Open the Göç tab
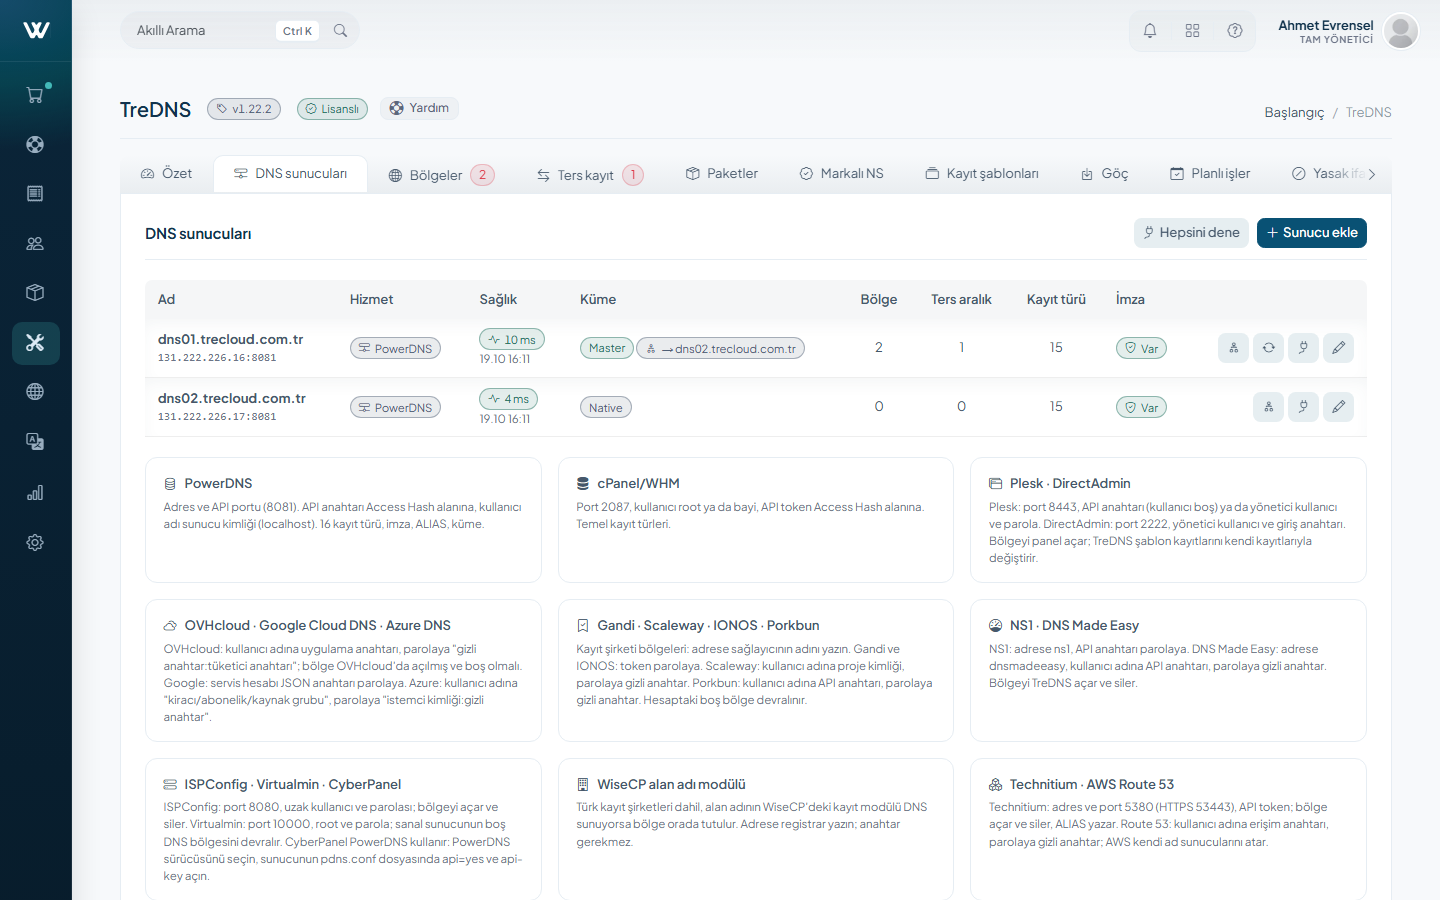This screenshot has width=1440, height=900. [1104, 174]
